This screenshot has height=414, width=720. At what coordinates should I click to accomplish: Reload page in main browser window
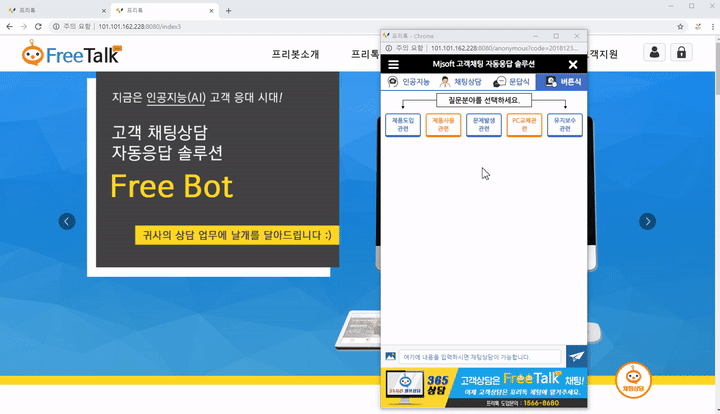(x=38, y=27)
